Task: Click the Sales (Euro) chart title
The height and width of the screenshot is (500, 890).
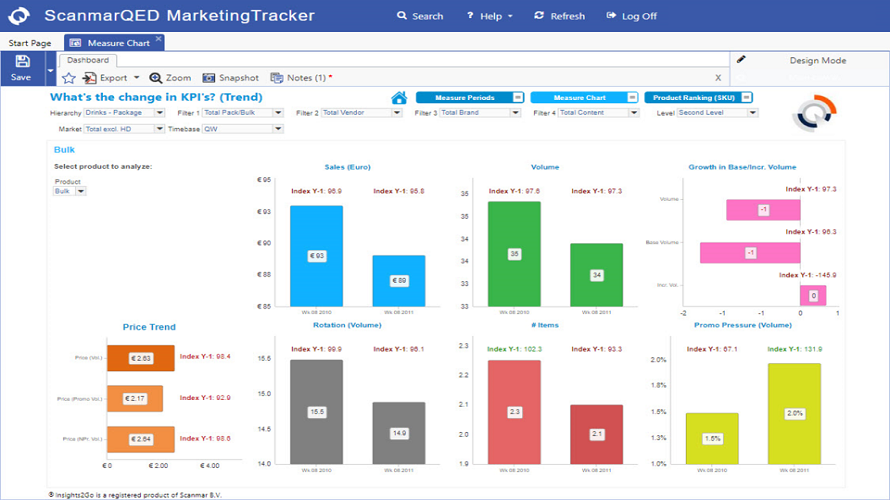Action: click(347, 167)
